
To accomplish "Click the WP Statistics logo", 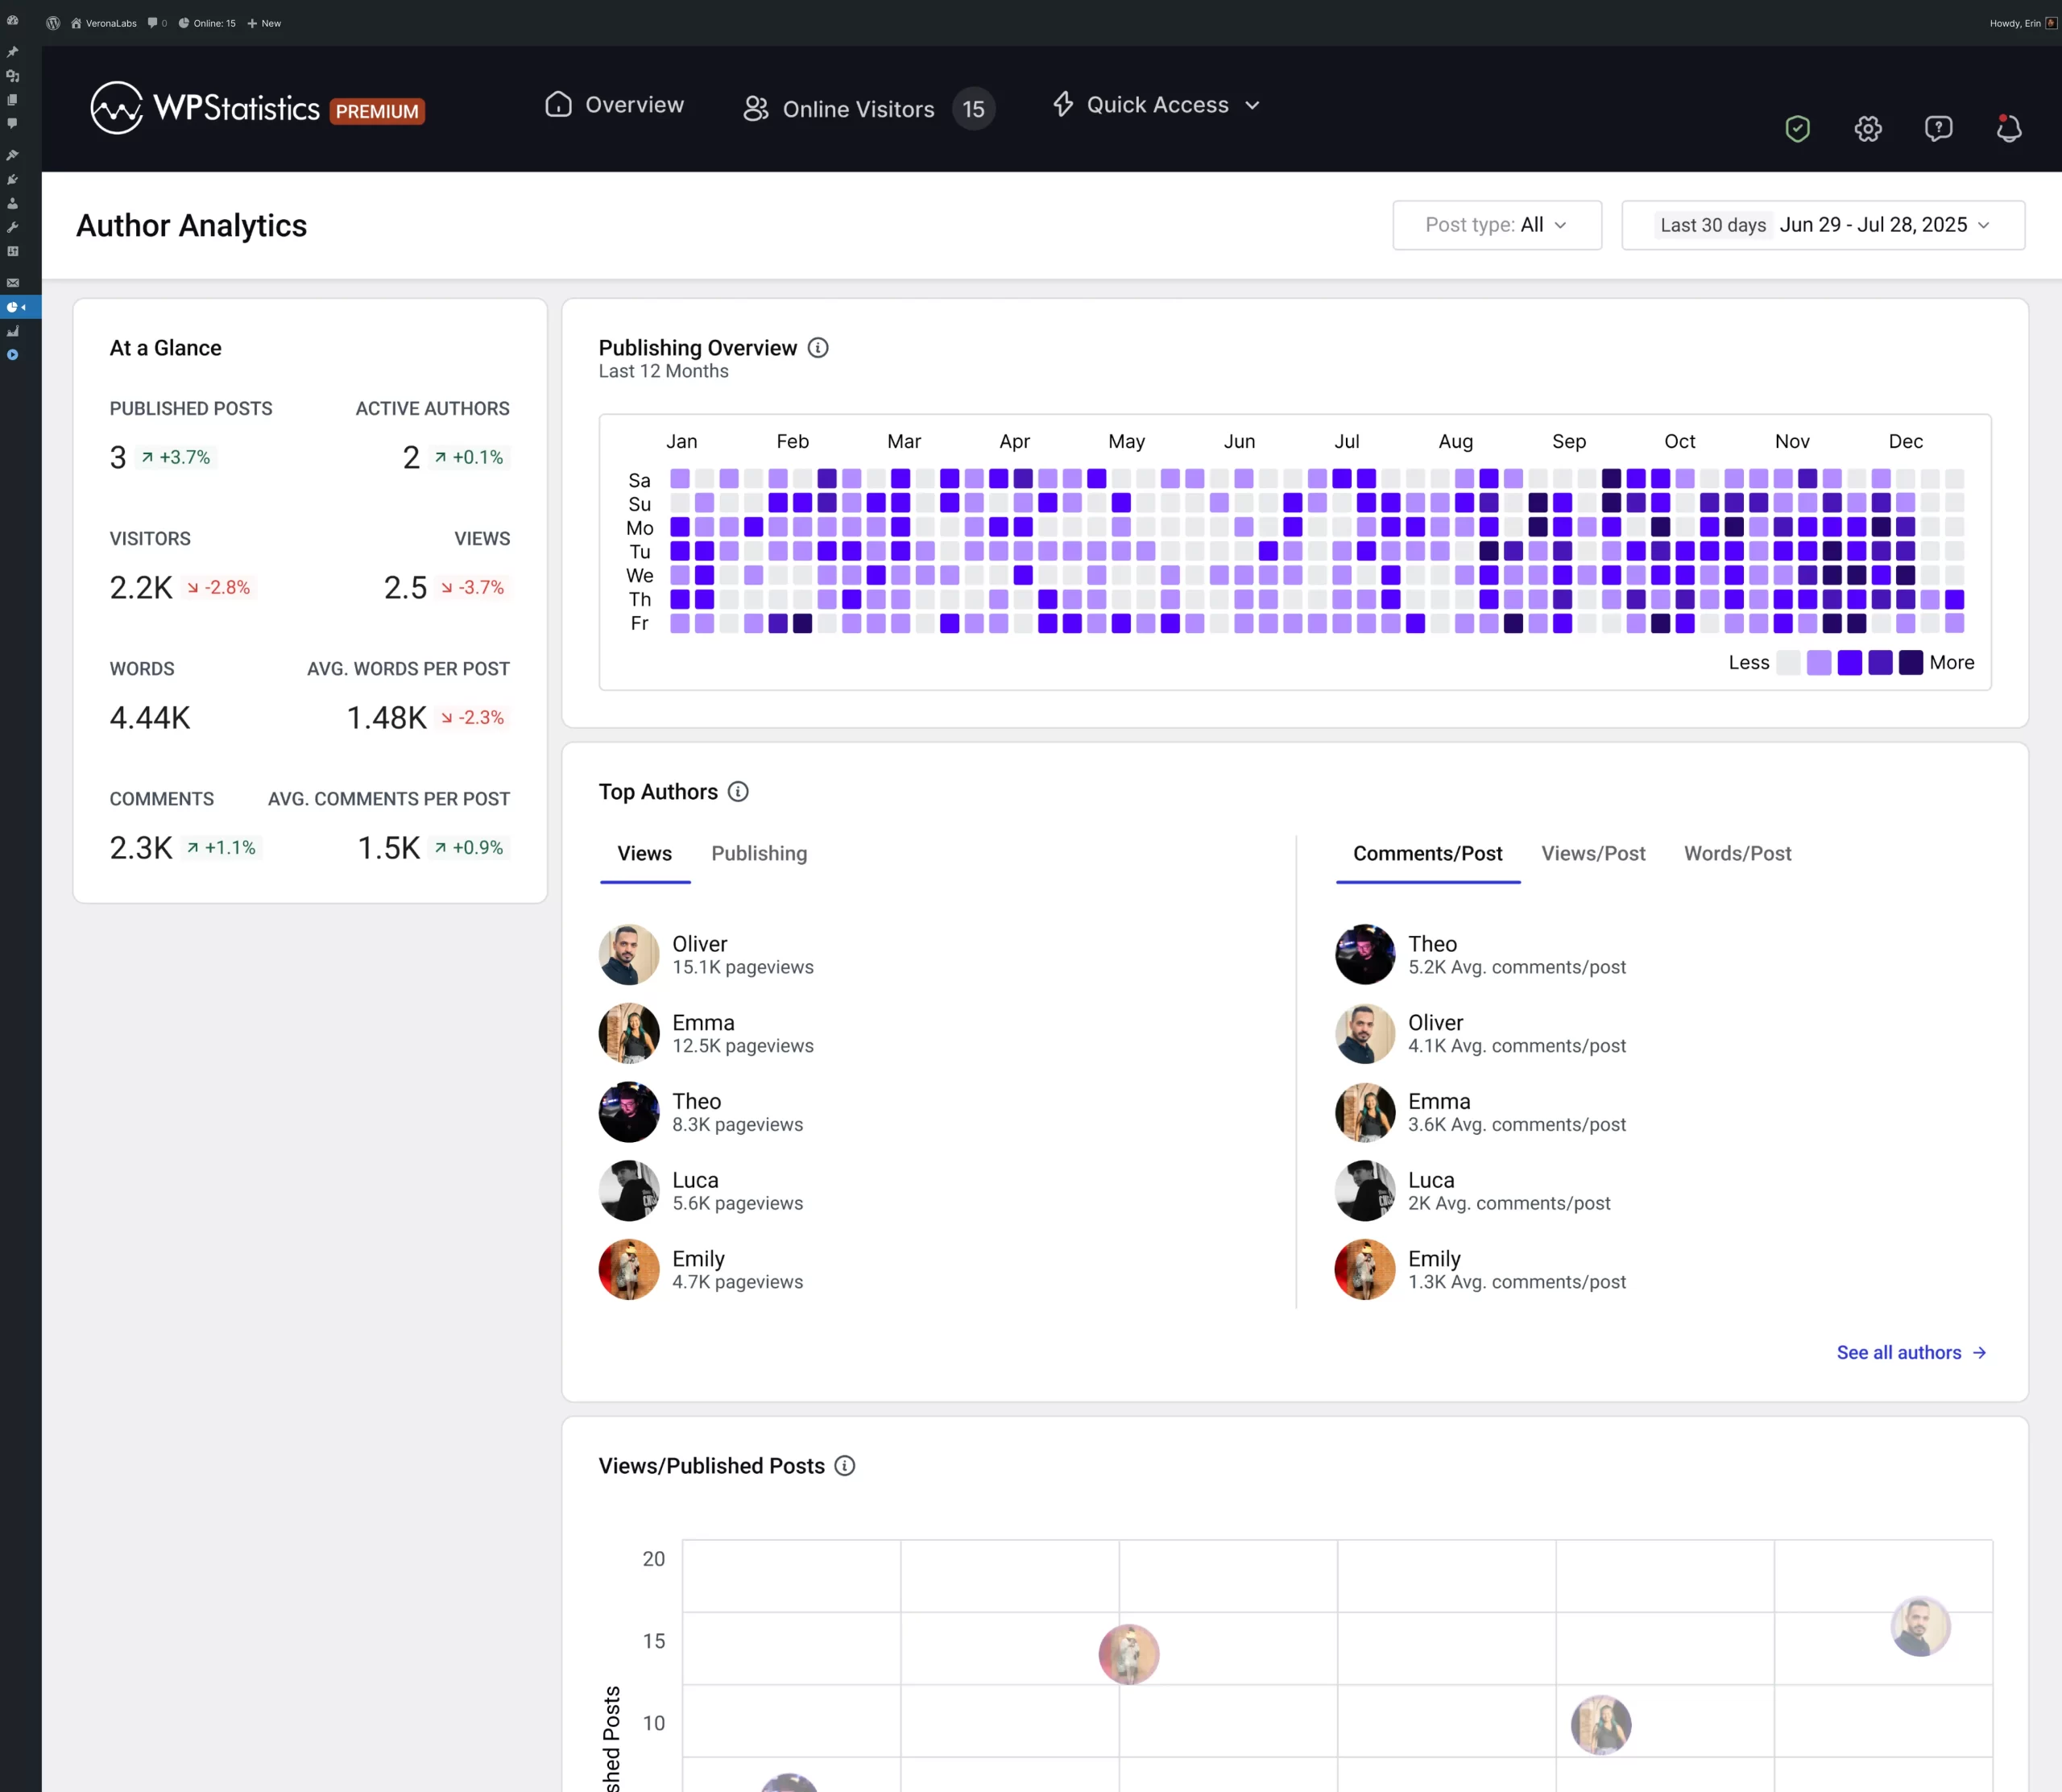I will click(x=205, y=108).
